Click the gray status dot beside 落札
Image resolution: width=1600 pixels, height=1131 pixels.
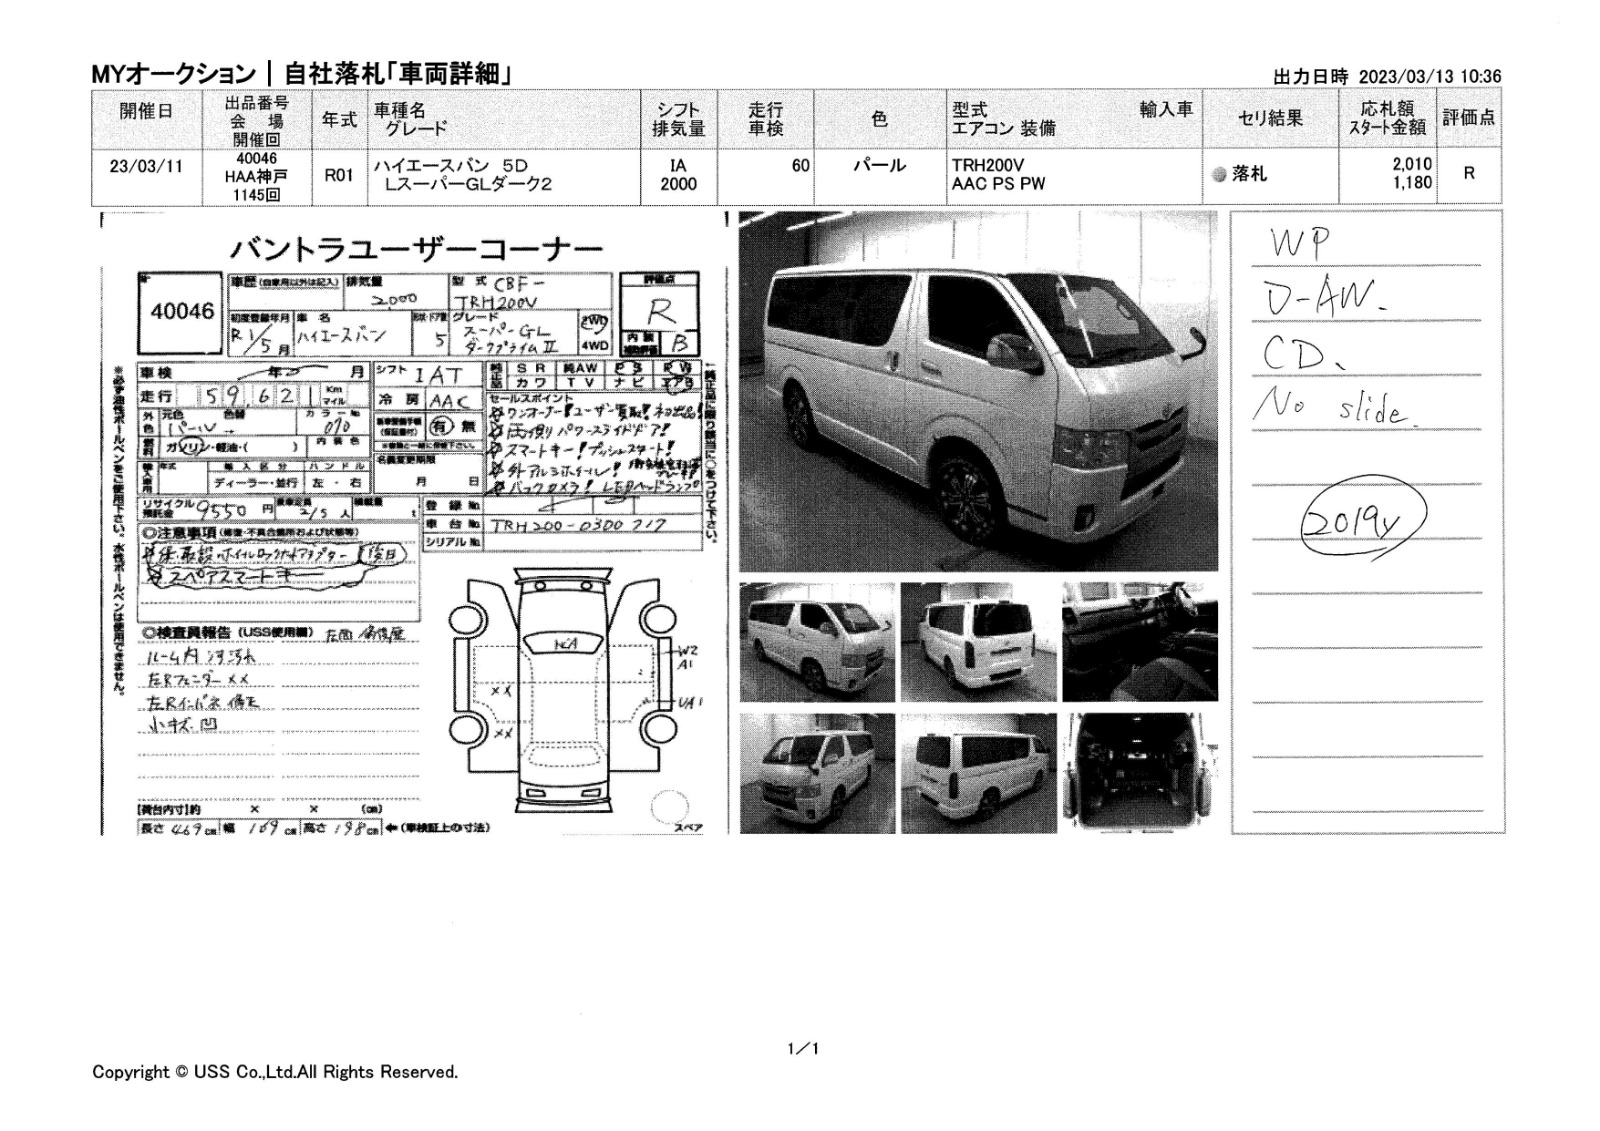pos(1218,174)
